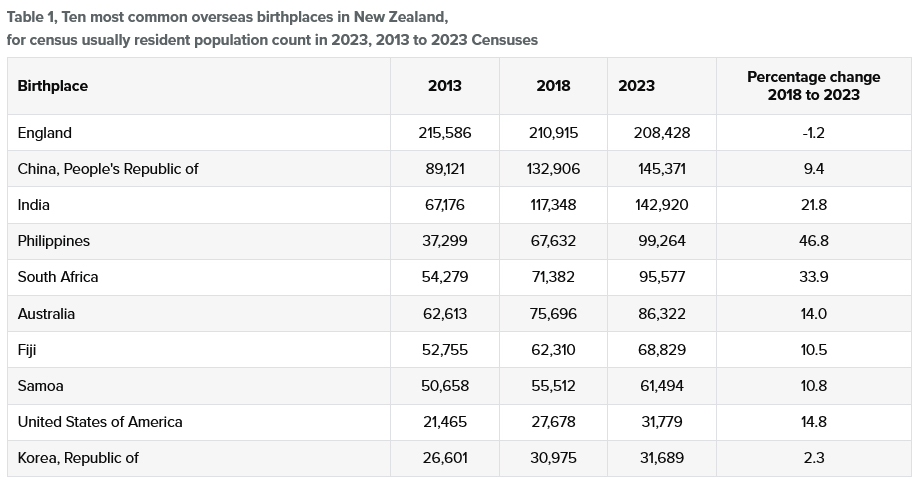Click the 2013 column header
Screen dimensions: 918x479
pos(445,86)
